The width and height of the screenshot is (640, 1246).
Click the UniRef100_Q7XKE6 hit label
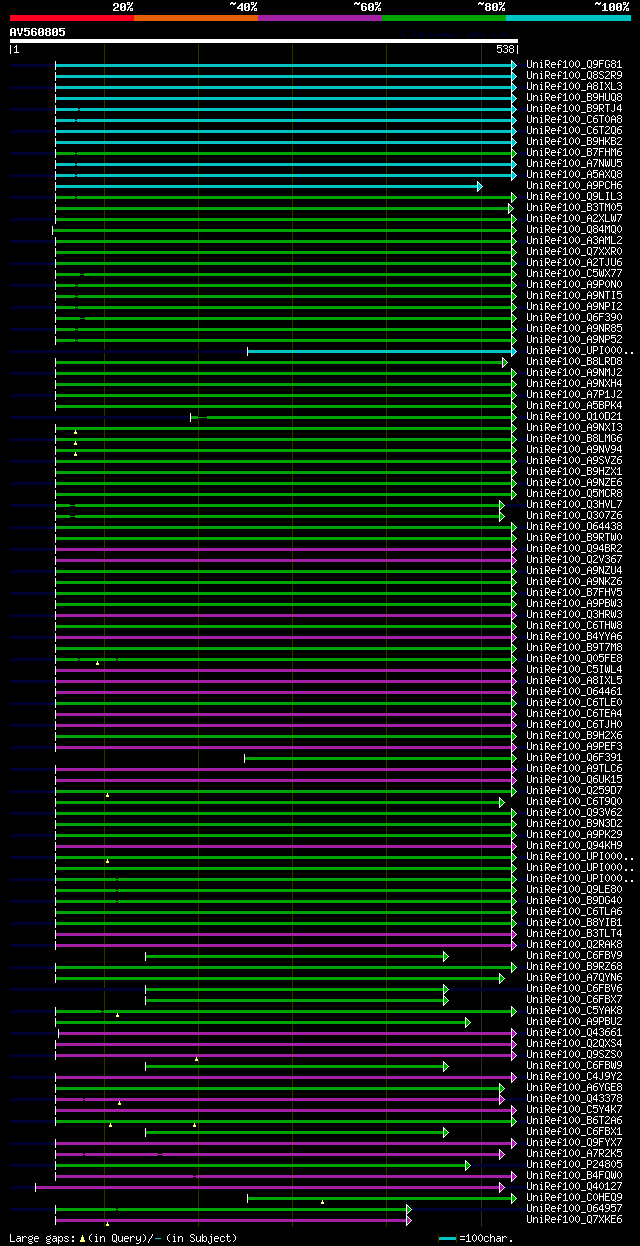(574, 1220)
